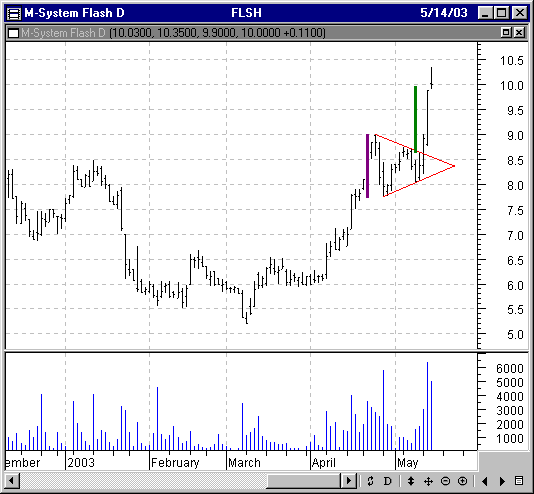
Task: Click the vertical rescale arrows icon
Action: click(411, 481)
